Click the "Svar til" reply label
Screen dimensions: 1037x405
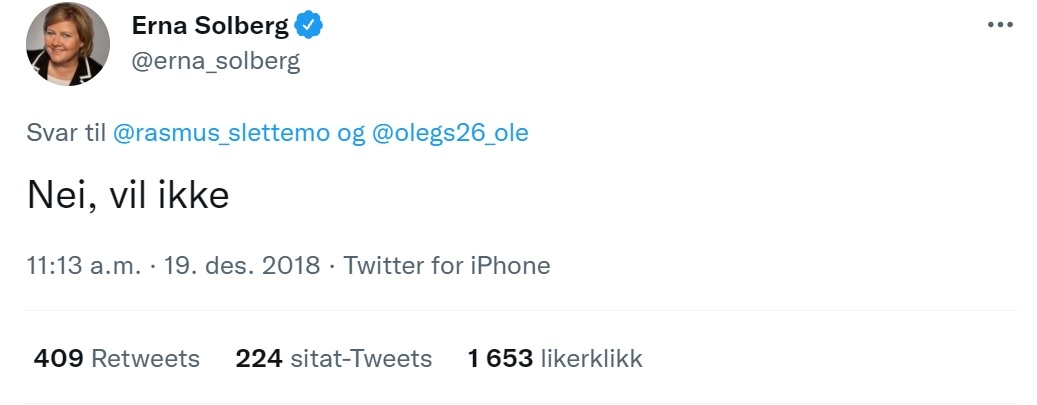coord(66,133)
